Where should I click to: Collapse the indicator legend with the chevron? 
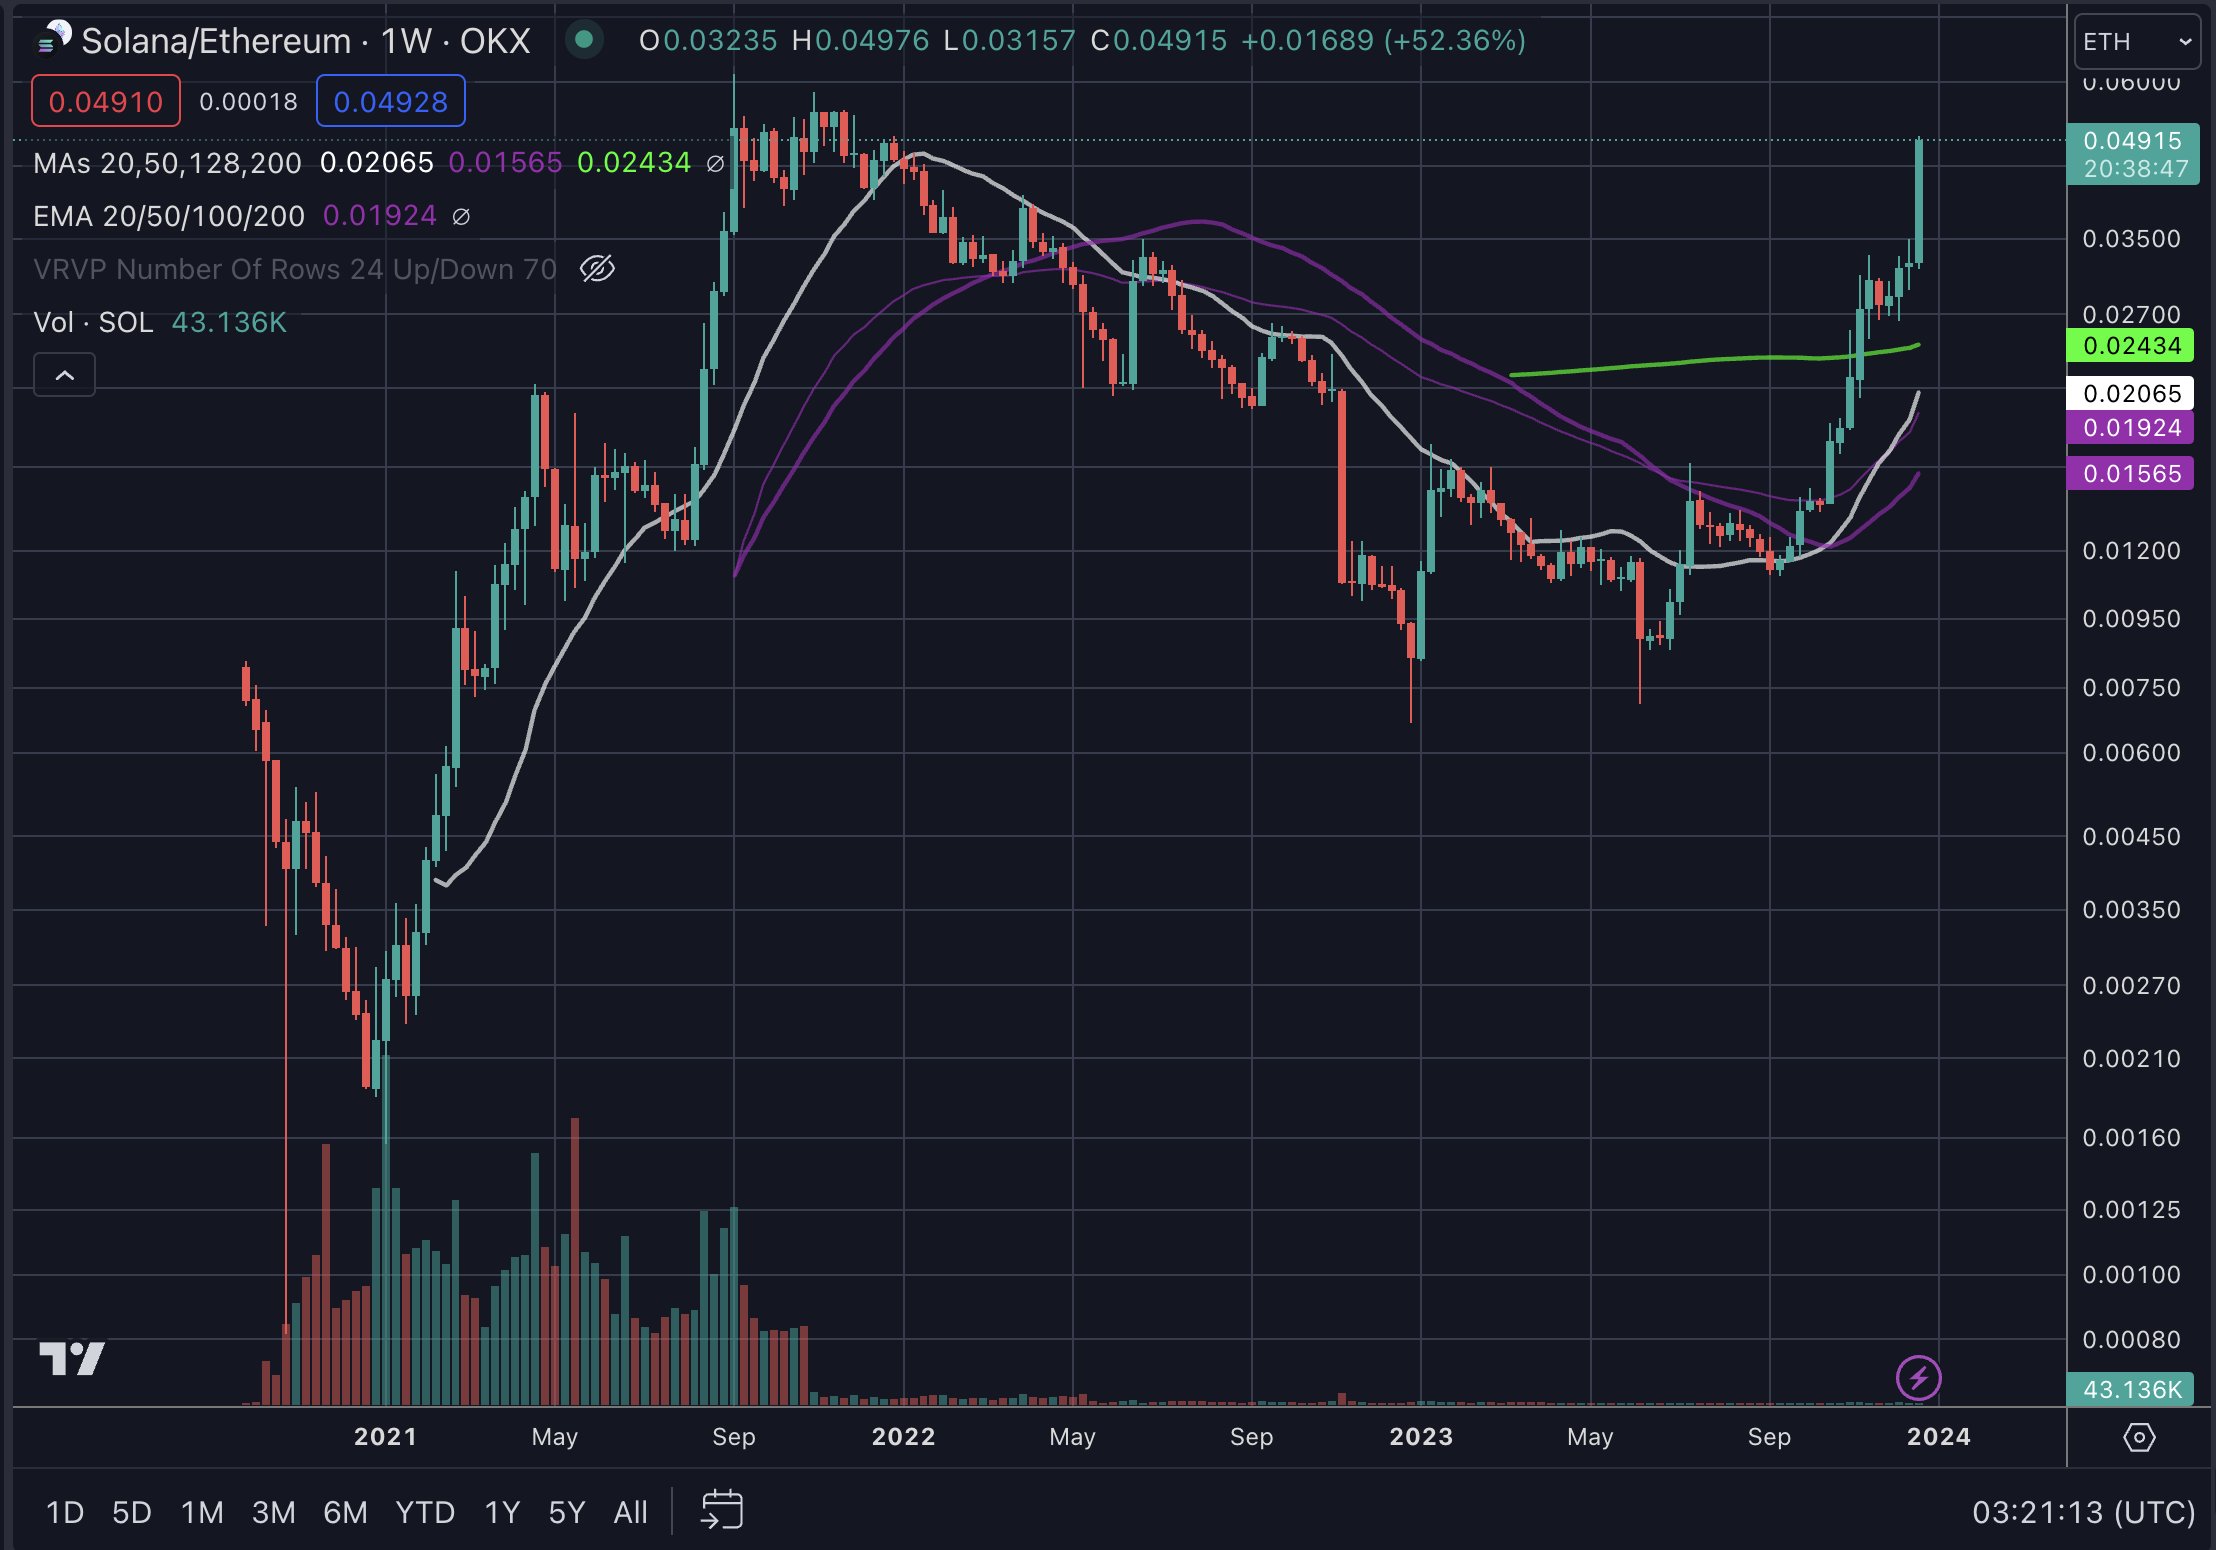(64, 375)
